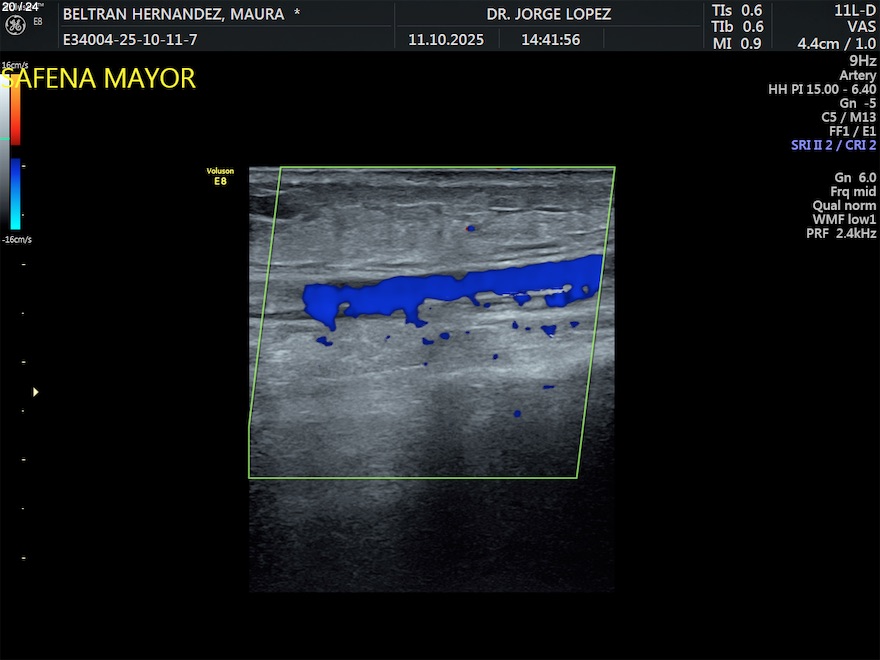
Task: Click the Frq mid parameter
Action: coord(853,191)
